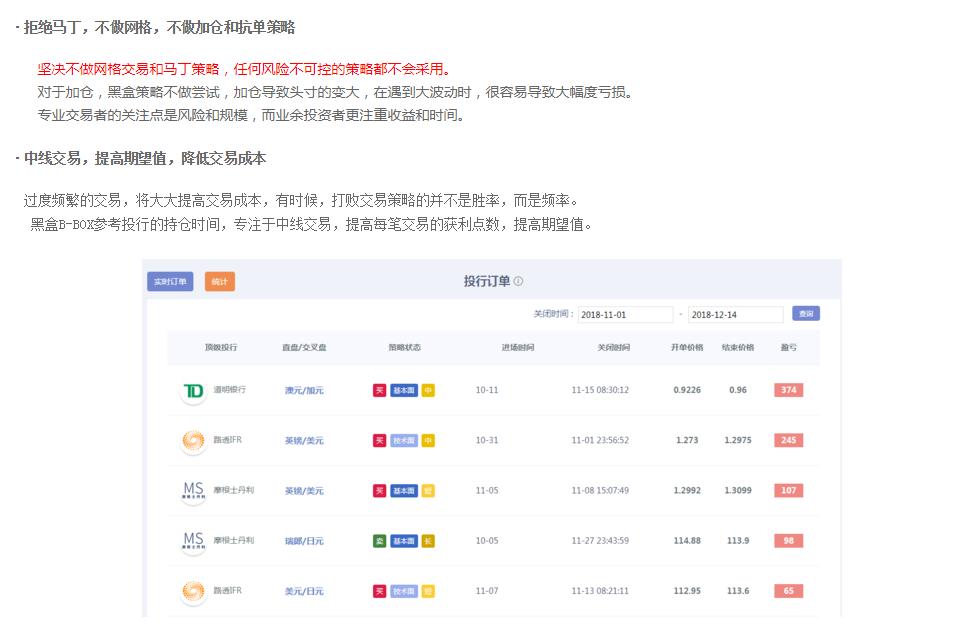Click the 107 profit badge

point(788,491)
